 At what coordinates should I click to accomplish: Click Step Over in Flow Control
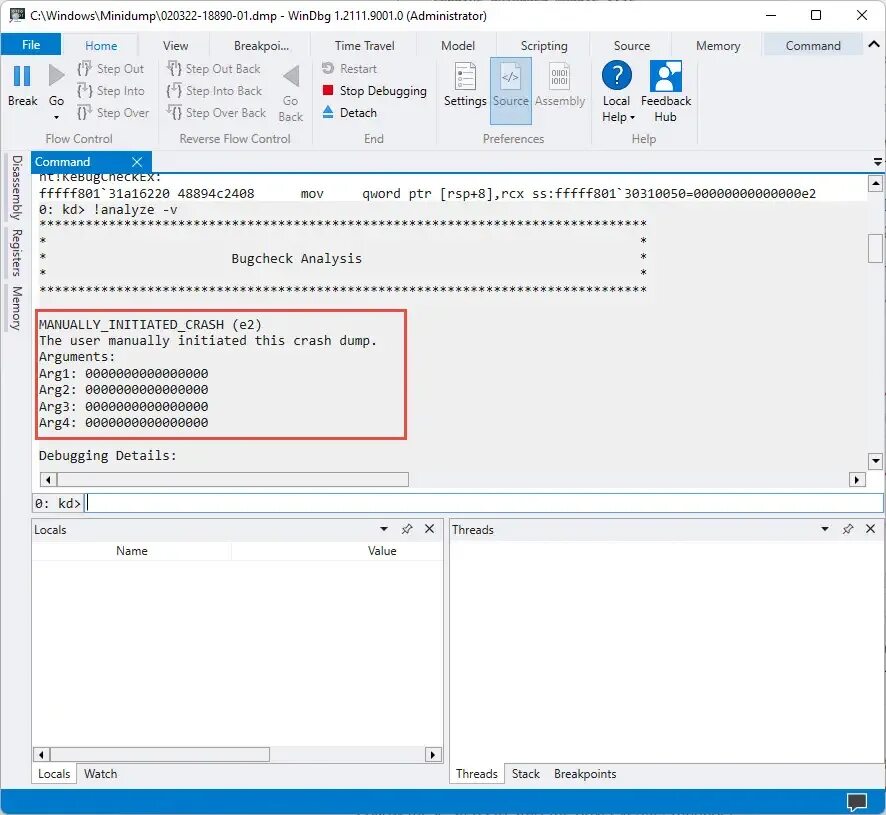click(x=113, y=112)
